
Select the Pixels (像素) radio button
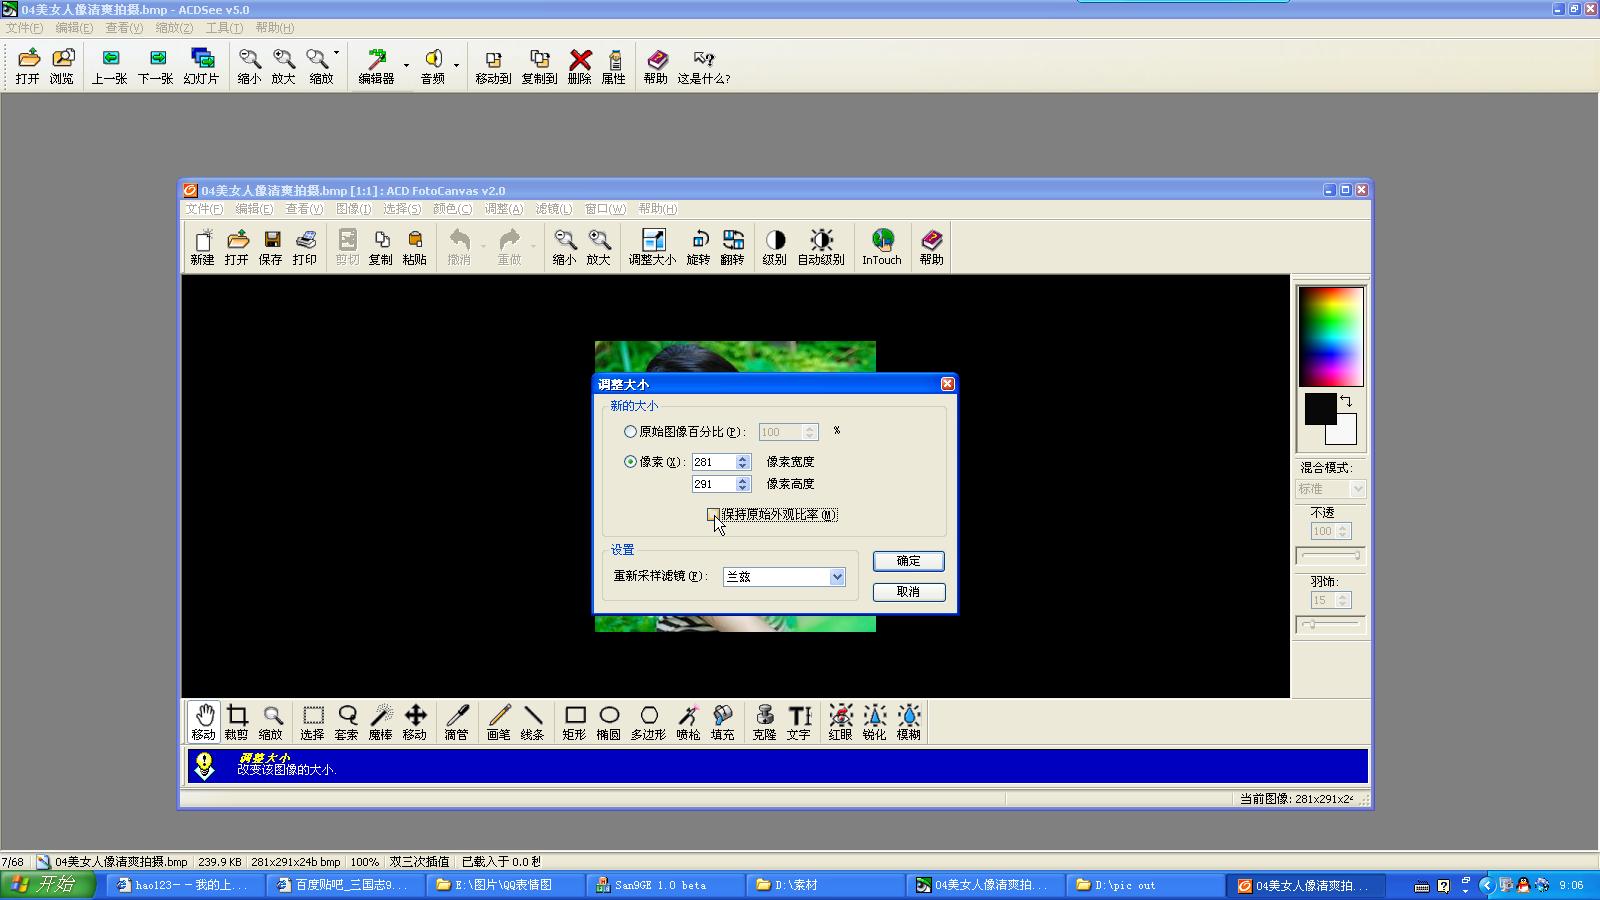click(630, 462)
